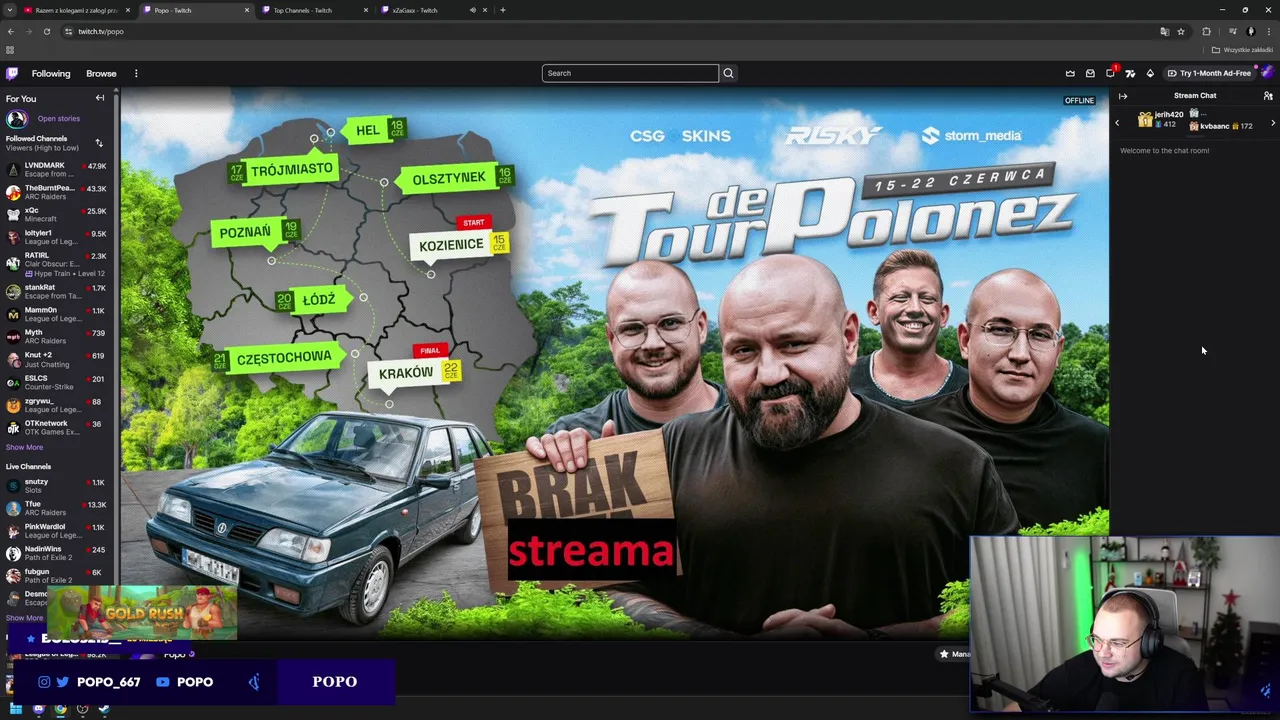Click Try 1-Month Ad-Free button

pos(1209,73)
